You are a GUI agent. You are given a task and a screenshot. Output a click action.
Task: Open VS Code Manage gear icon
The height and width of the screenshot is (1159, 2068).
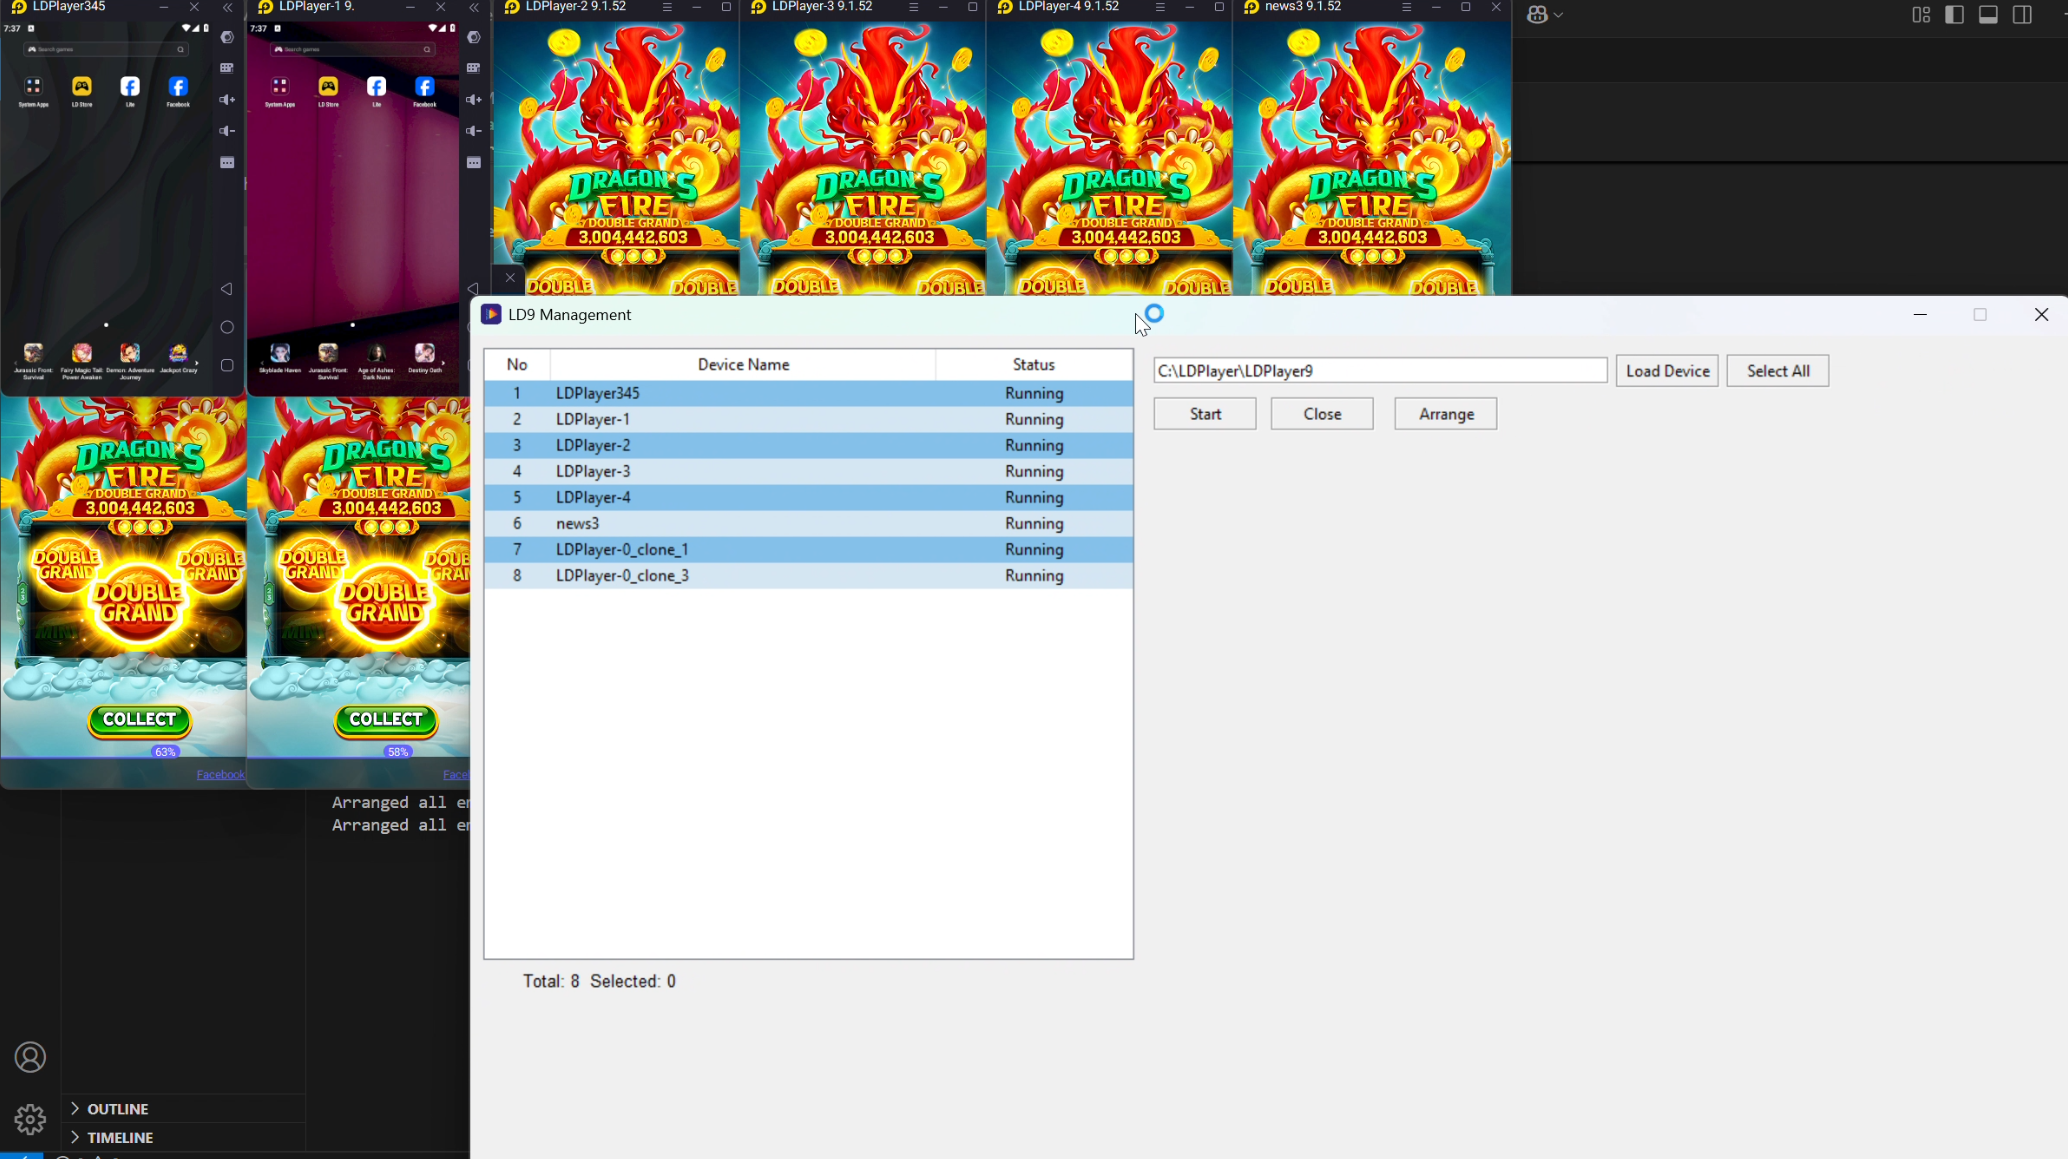[x=30, y=1119]
